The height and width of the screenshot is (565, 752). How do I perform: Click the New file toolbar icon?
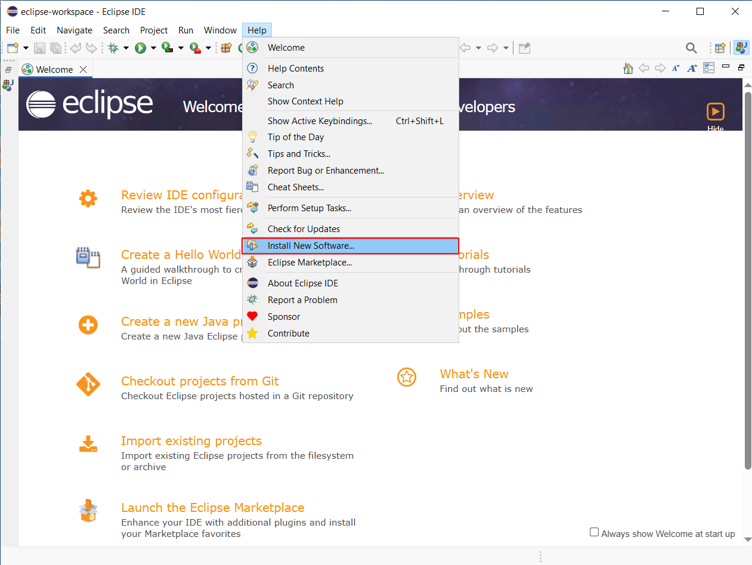12,48
